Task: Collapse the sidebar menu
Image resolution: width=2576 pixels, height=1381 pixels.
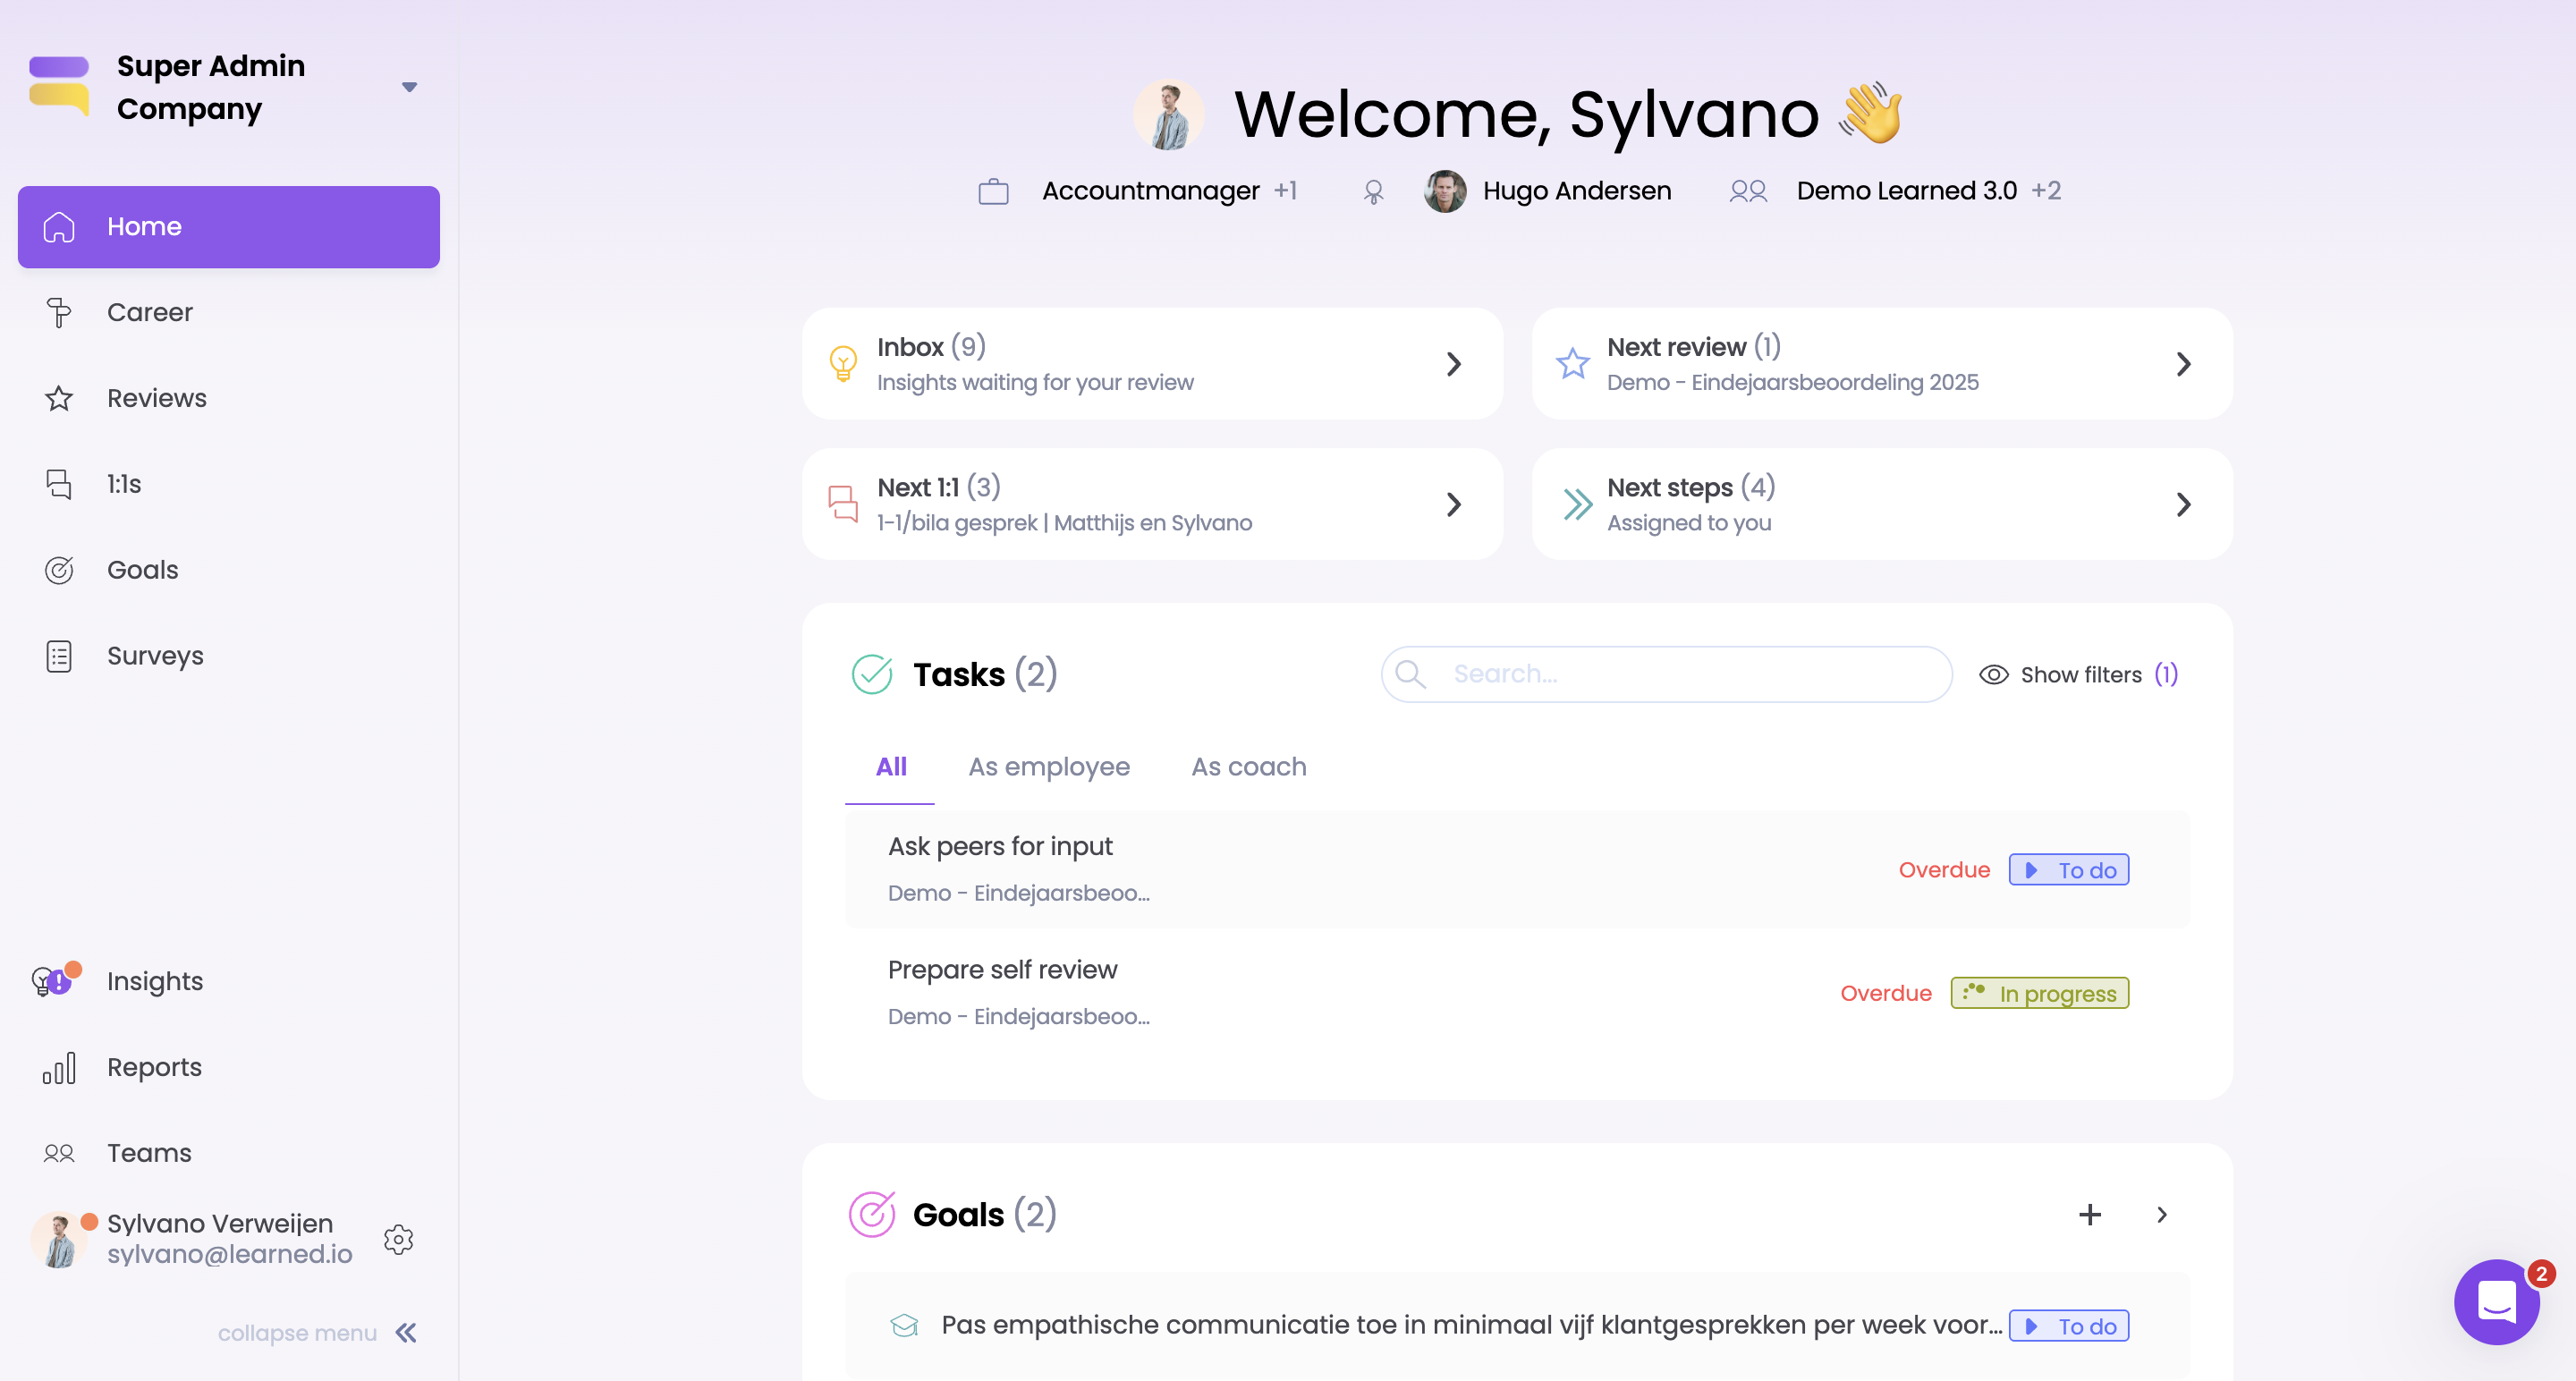Action: click(405, 1333)
